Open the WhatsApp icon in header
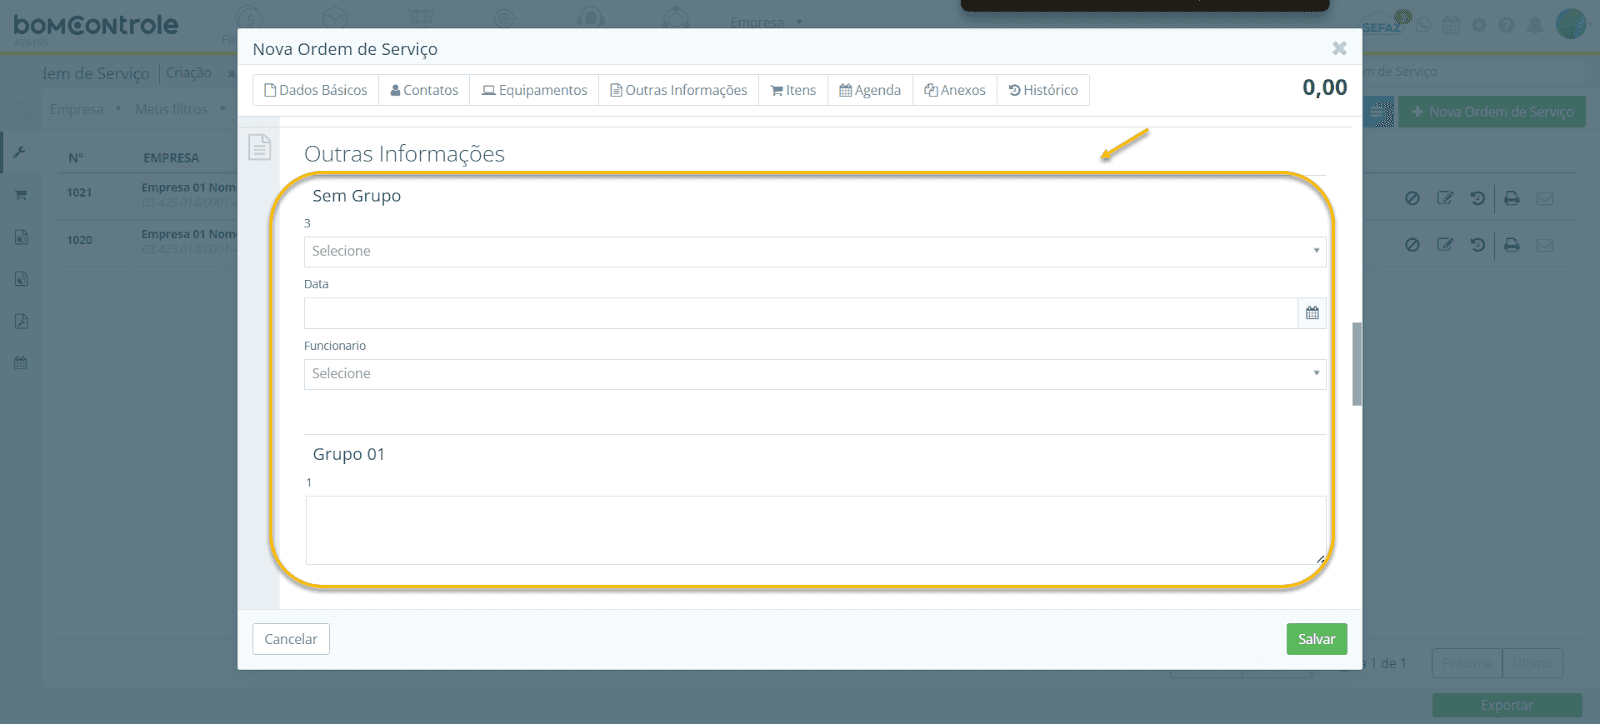Viewport: 1600px width, 724px height. [x=1423, y=25]
